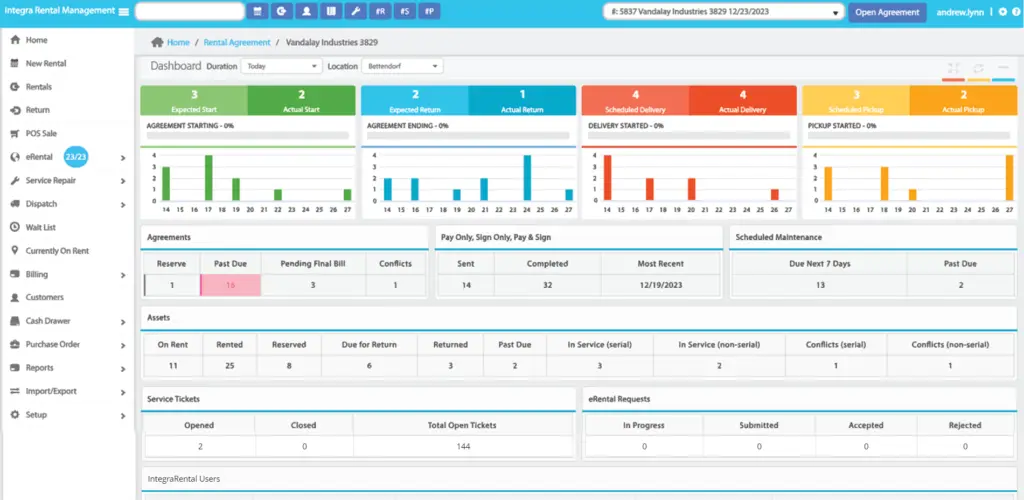
Task: Click the Rental Agreement breadcrumb link
Action: (236, 42)
